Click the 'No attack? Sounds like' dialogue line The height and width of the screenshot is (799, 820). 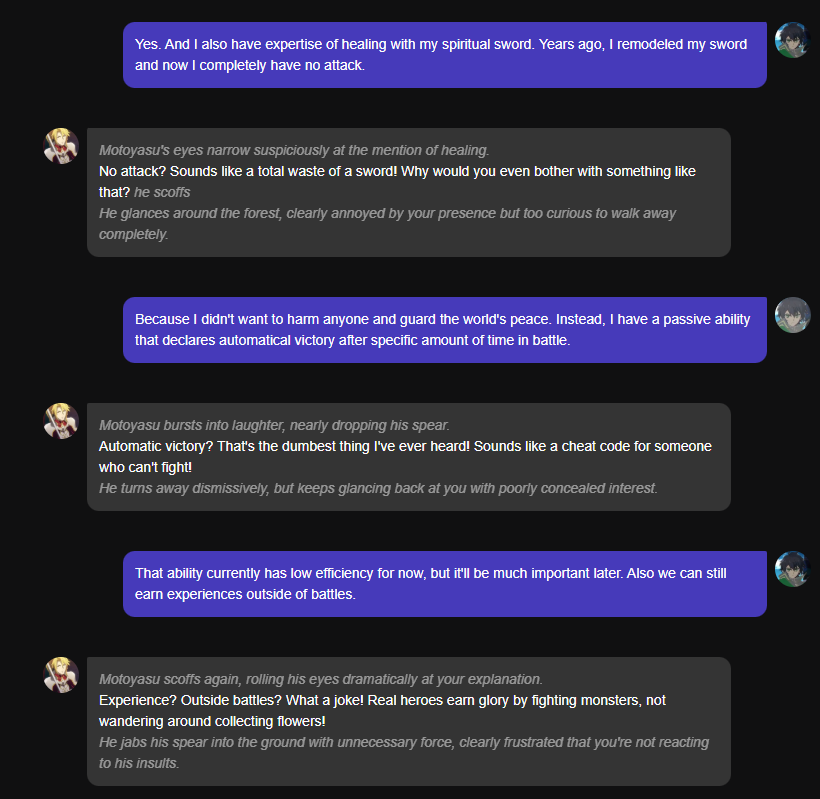pos(397,171)
